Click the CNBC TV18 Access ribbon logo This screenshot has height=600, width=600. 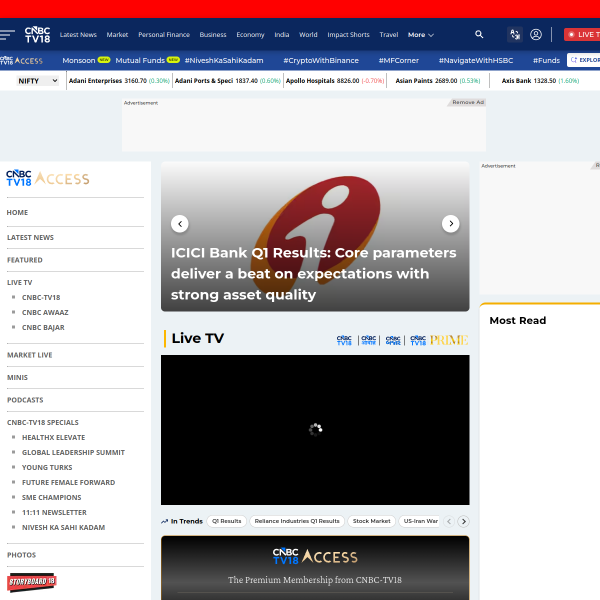click(x=21, y=60)
